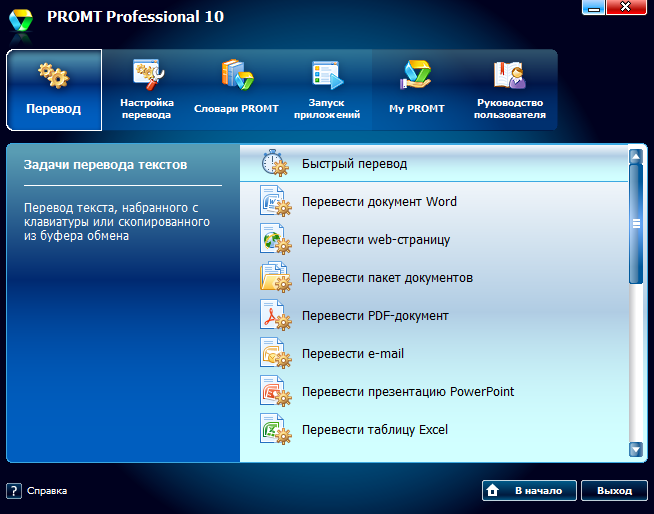The height and width of the screenshot is (514, 654).
Task: Click the PowerPoint presentation translate icon
Action: pos(275,391)
